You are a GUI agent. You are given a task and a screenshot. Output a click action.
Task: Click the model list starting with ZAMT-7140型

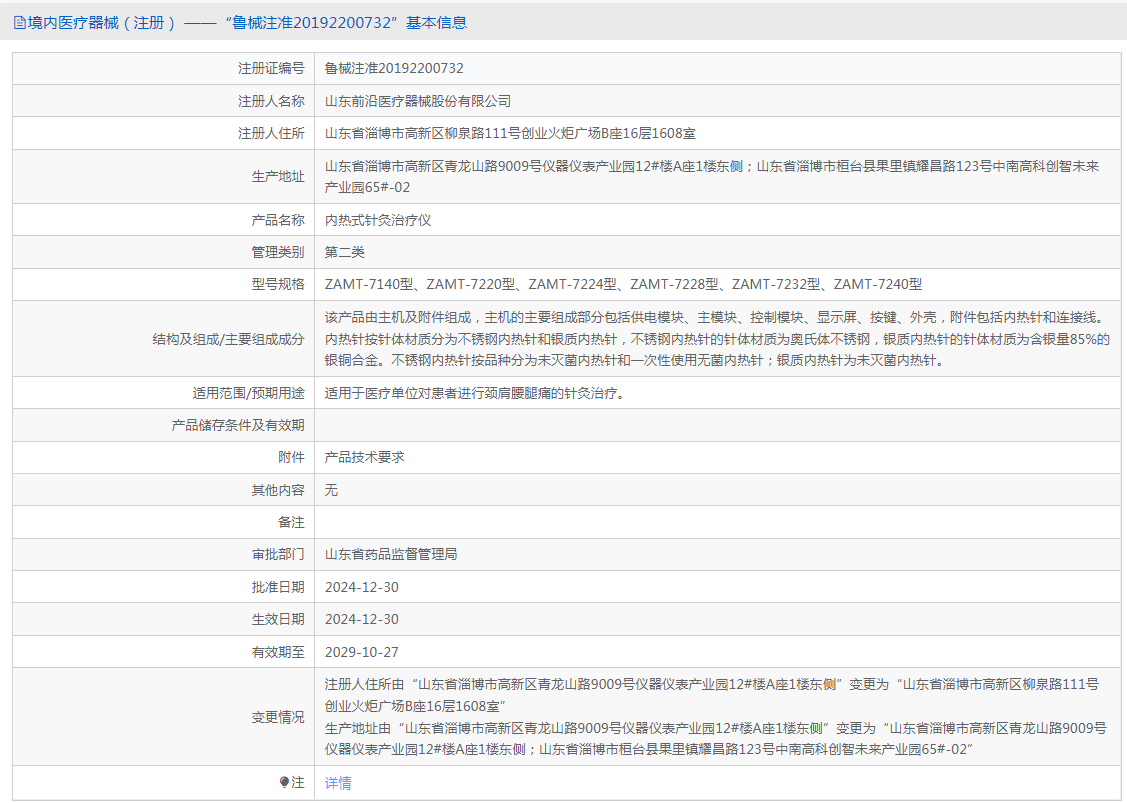pos(623,284)
